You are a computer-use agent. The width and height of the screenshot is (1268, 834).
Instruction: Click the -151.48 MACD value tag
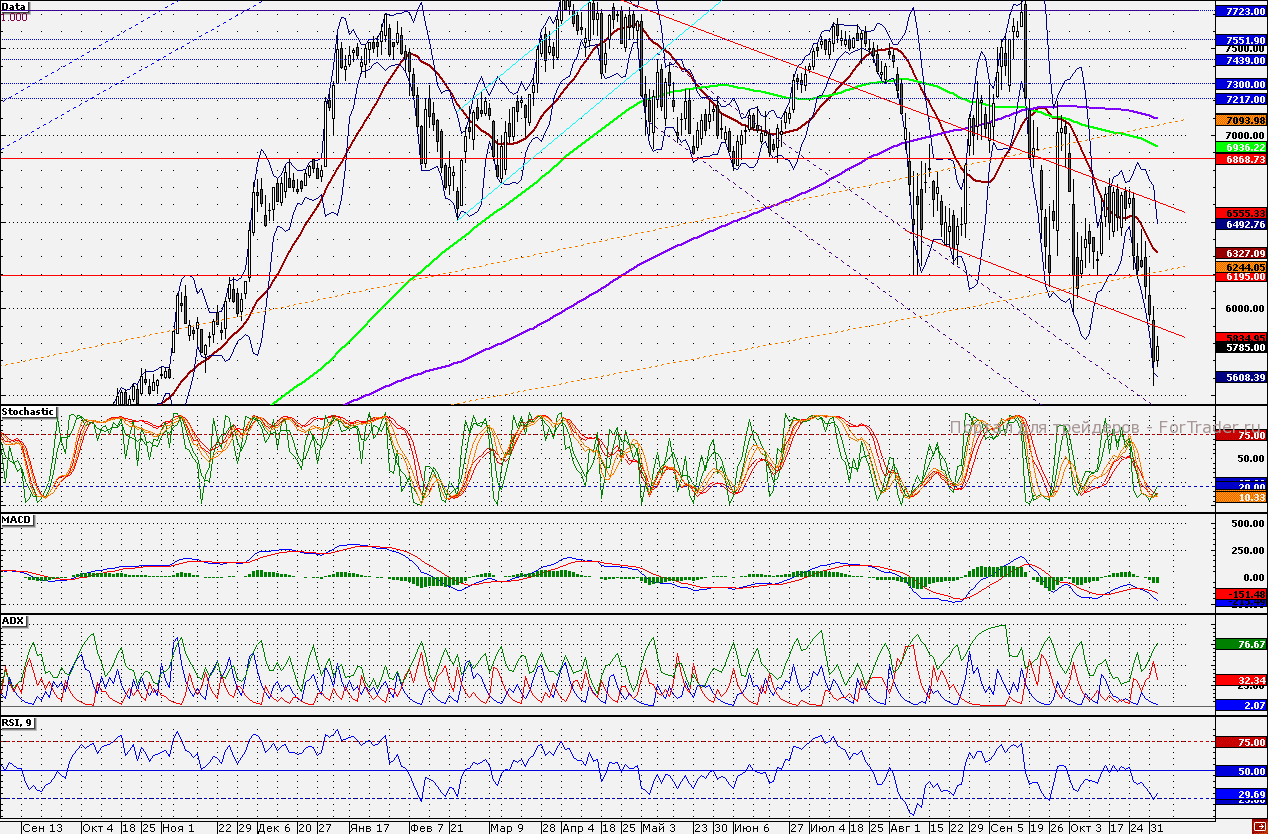(1239, 594)
